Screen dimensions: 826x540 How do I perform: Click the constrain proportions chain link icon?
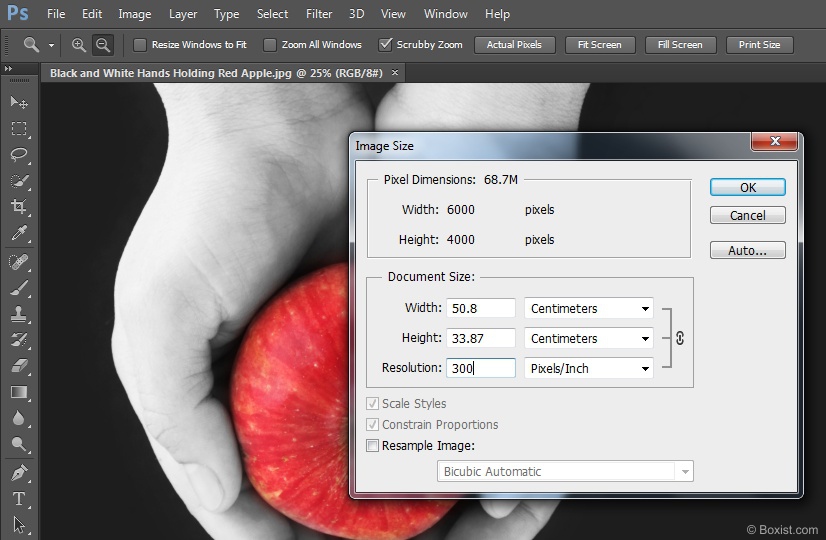[680, 338]
